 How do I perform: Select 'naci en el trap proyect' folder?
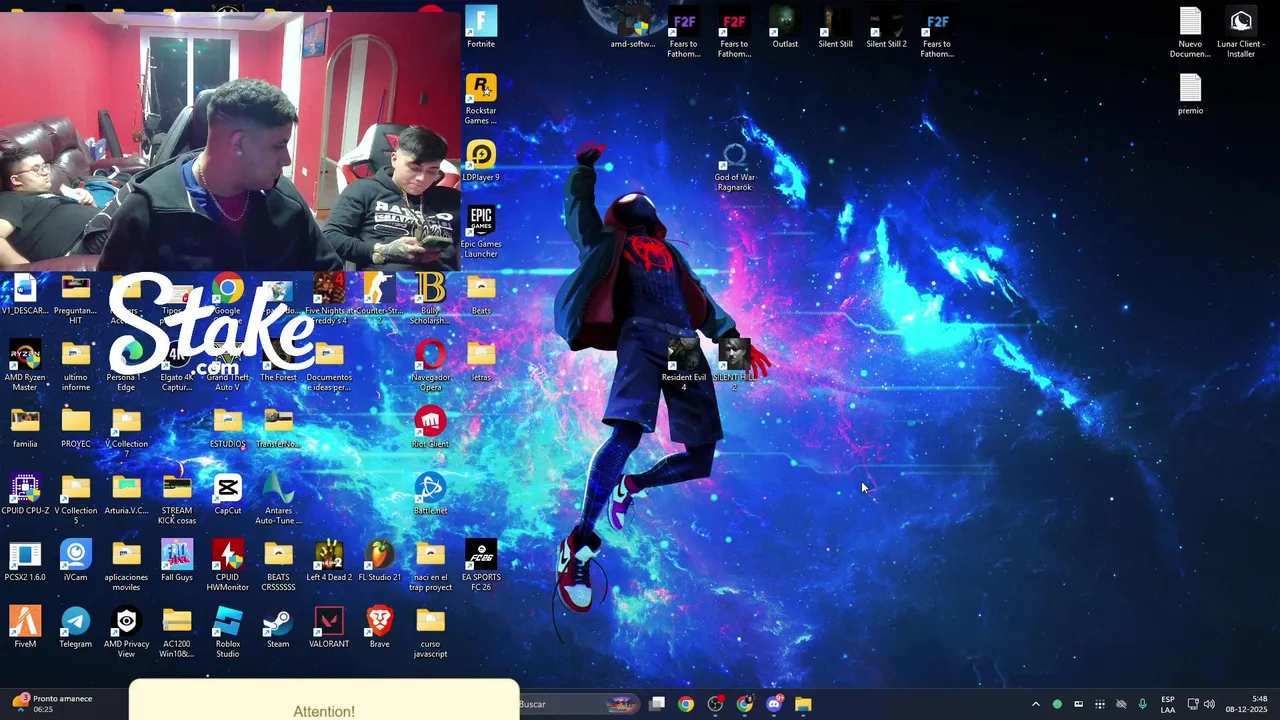pyautogui.click(x=430, y=566)
